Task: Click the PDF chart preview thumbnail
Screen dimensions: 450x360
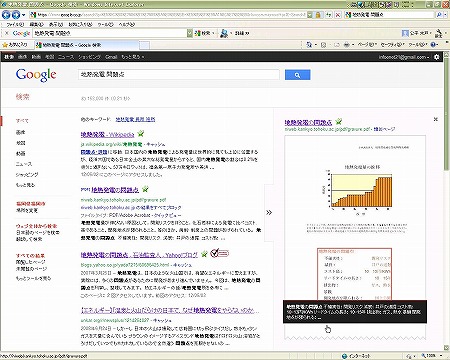Action: [x=355, y=237]
